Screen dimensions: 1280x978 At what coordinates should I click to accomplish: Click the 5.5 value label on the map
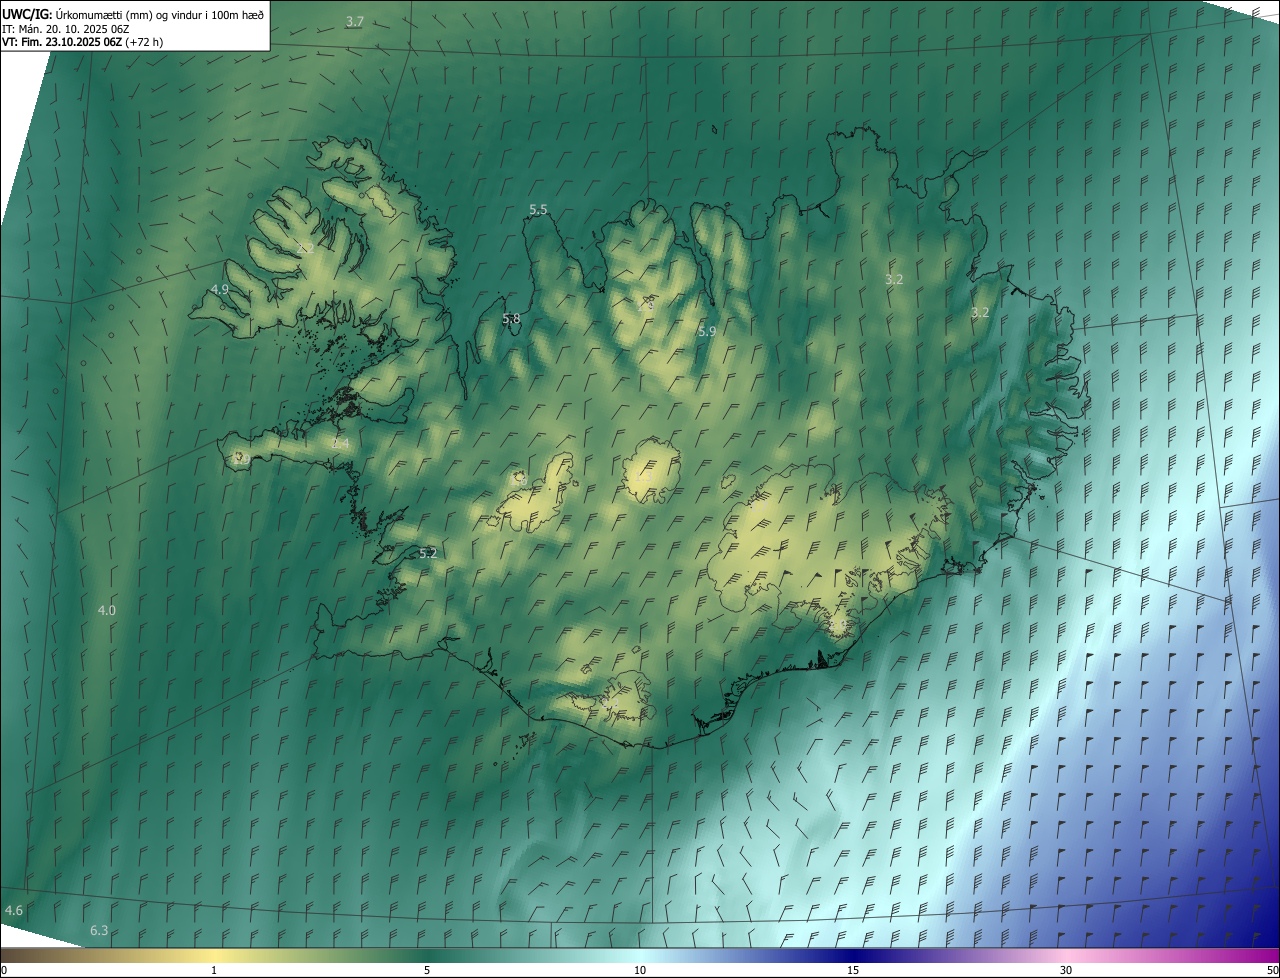pos(539,209)
